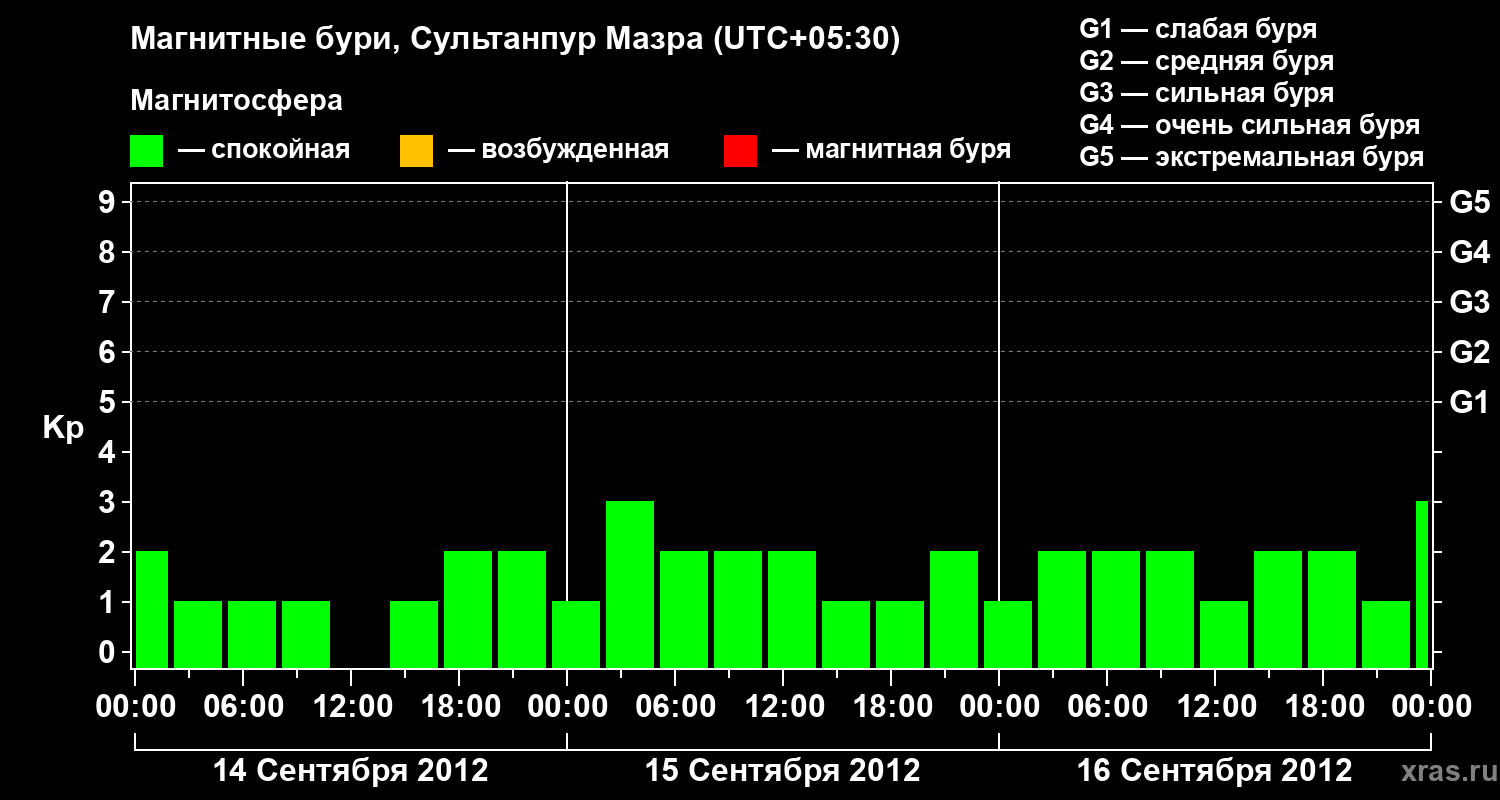
Task: Click the 'G1 — слабая буря' legend line
Action: 1198,29
